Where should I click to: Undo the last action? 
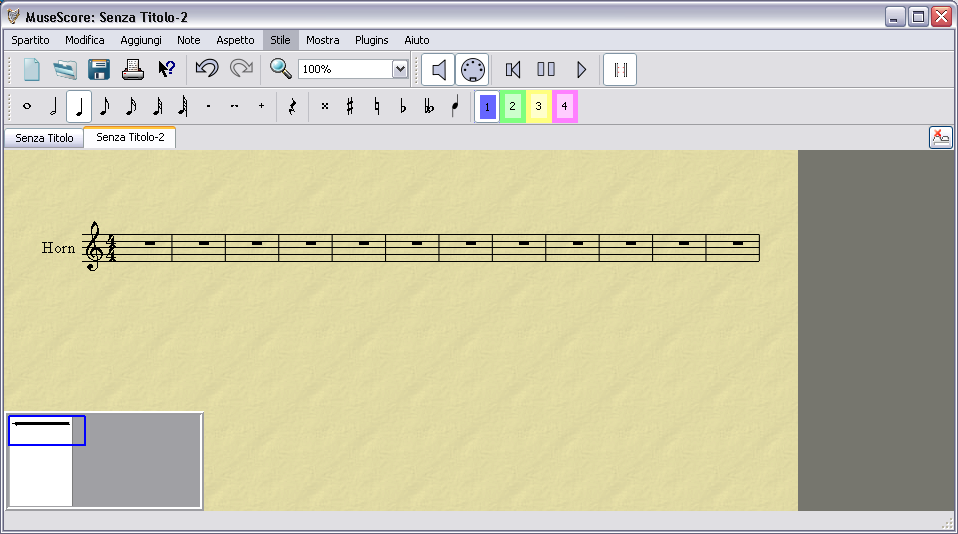[x=207, y=68]
